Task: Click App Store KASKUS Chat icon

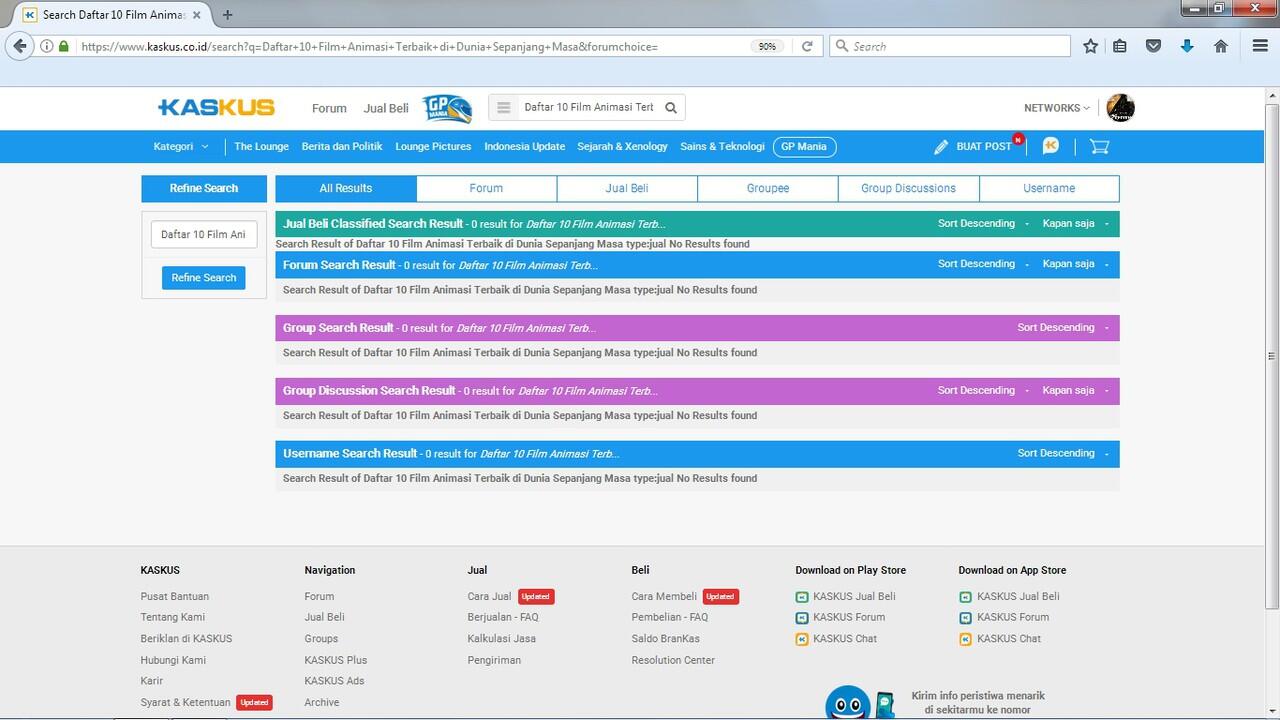Action: [x=965, y=639]
